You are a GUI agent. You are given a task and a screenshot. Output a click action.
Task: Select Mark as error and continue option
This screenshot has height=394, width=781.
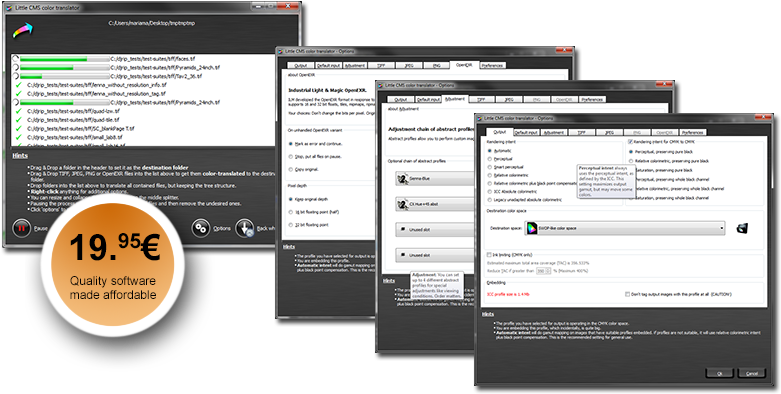[x=290, y=143]
